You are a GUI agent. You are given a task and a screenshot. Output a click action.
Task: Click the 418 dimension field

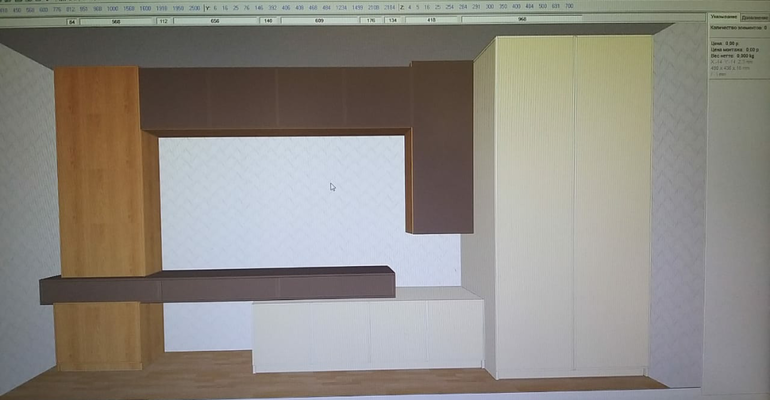[x=432, y=19]
